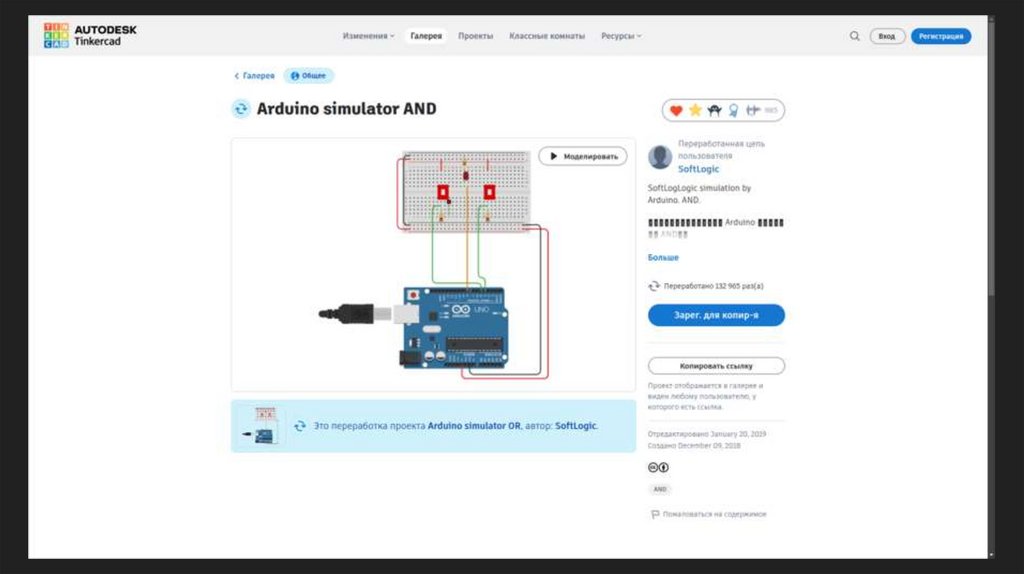Viewport: 1024px width, 574px height.
Task: Open SoftLogic author profile link in sidebar
Action: 698,168
